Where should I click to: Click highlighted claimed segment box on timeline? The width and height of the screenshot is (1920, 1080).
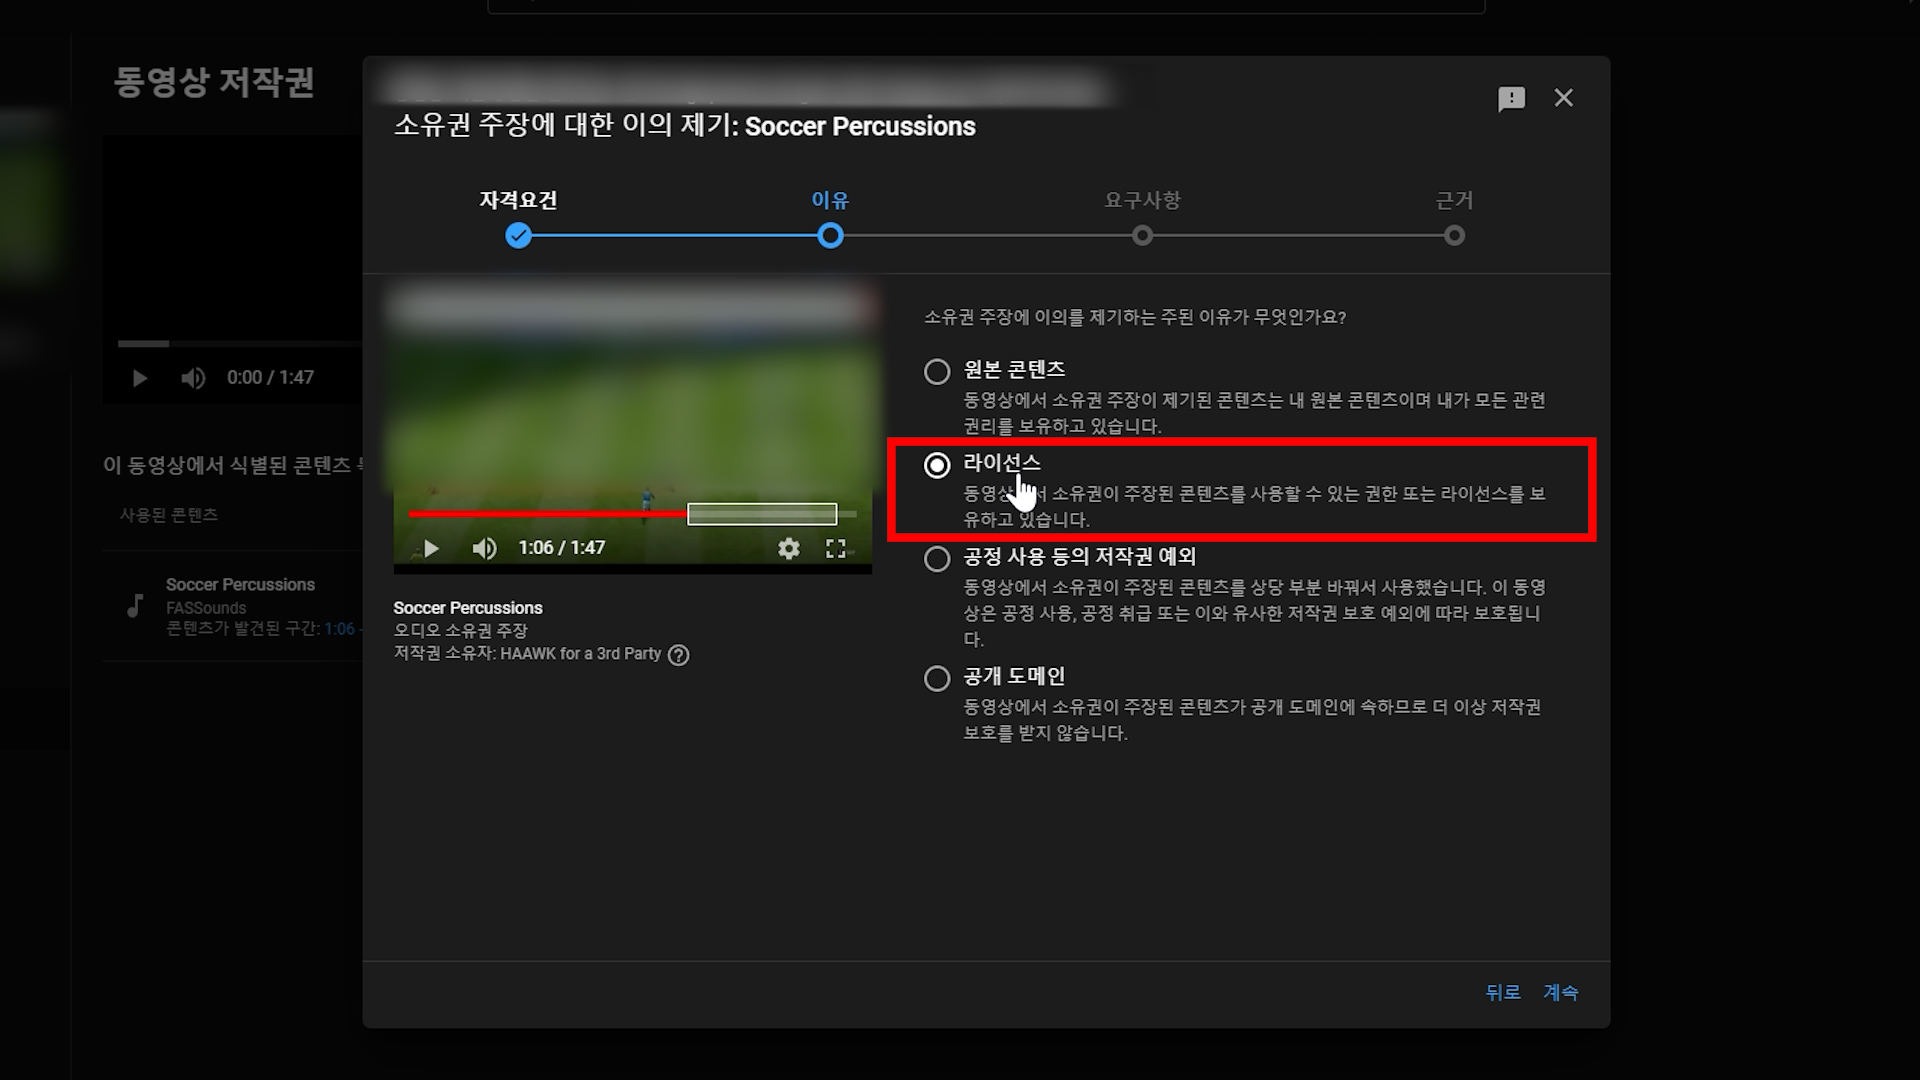(x=762, y=514)
